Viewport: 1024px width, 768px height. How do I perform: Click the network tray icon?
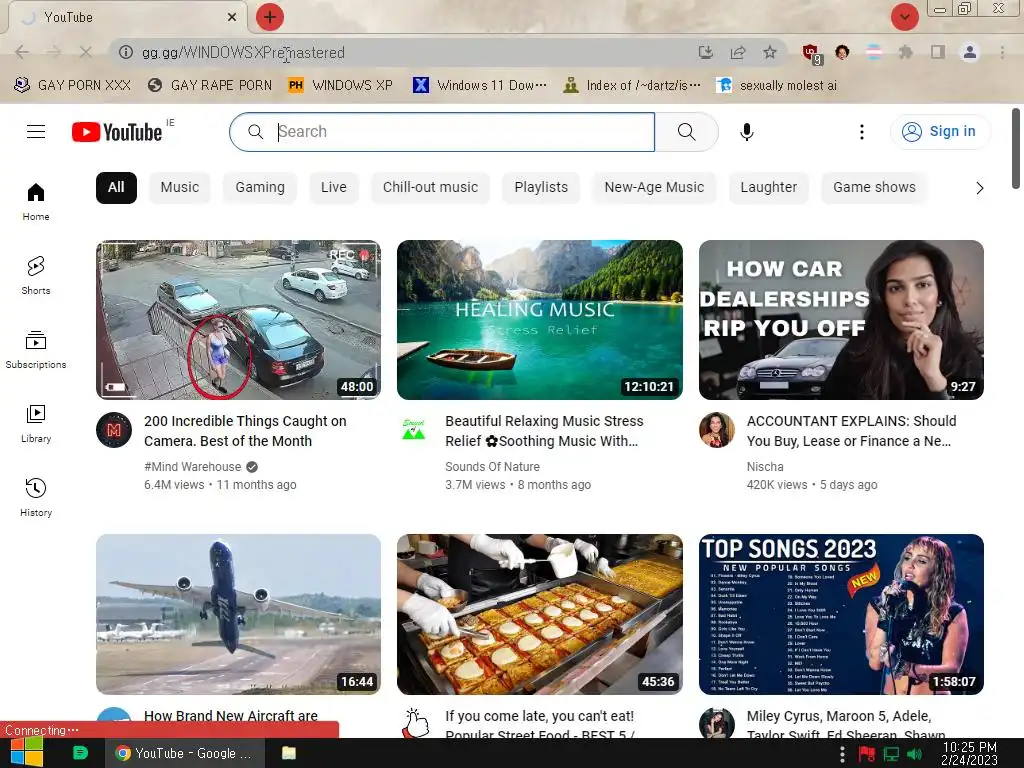point(891,754)
